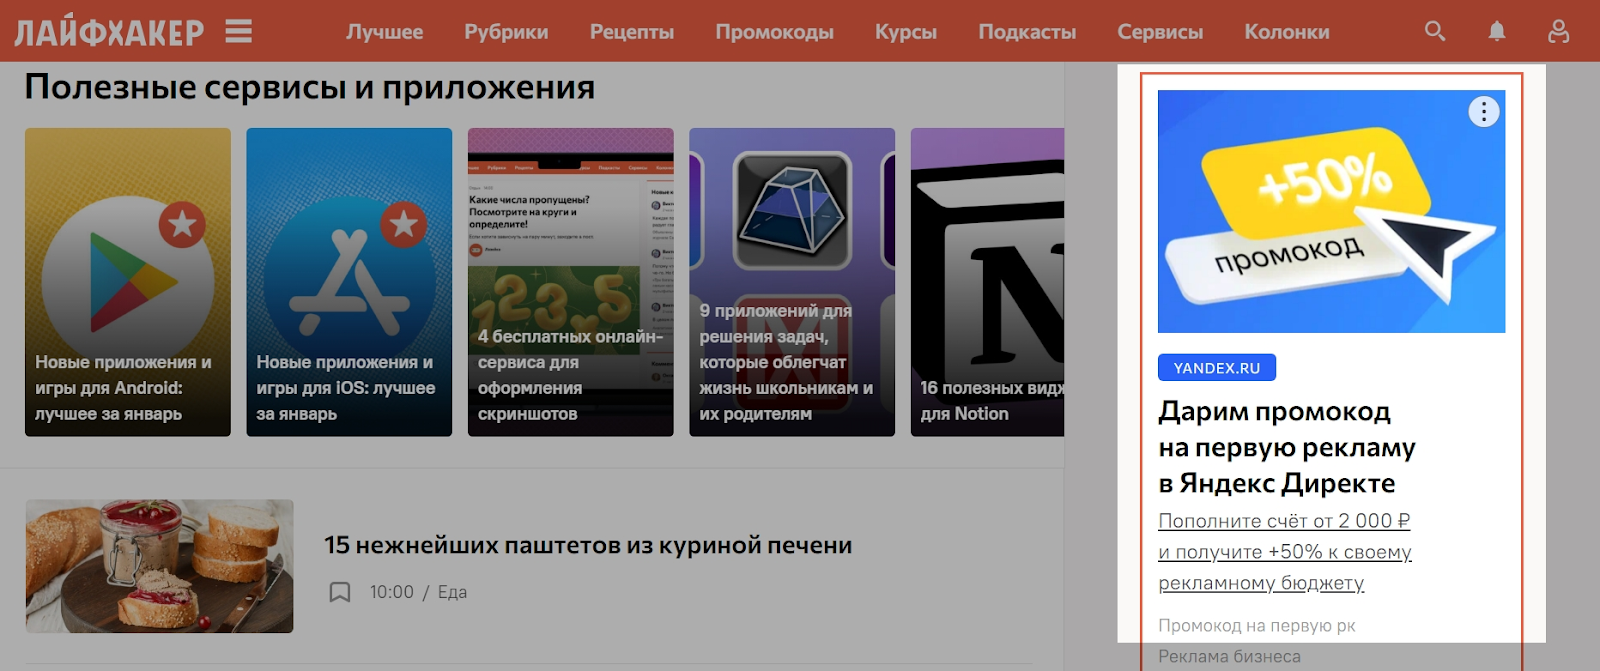
Task: Click the Лайфхакер logo
Action: point(109,32)
